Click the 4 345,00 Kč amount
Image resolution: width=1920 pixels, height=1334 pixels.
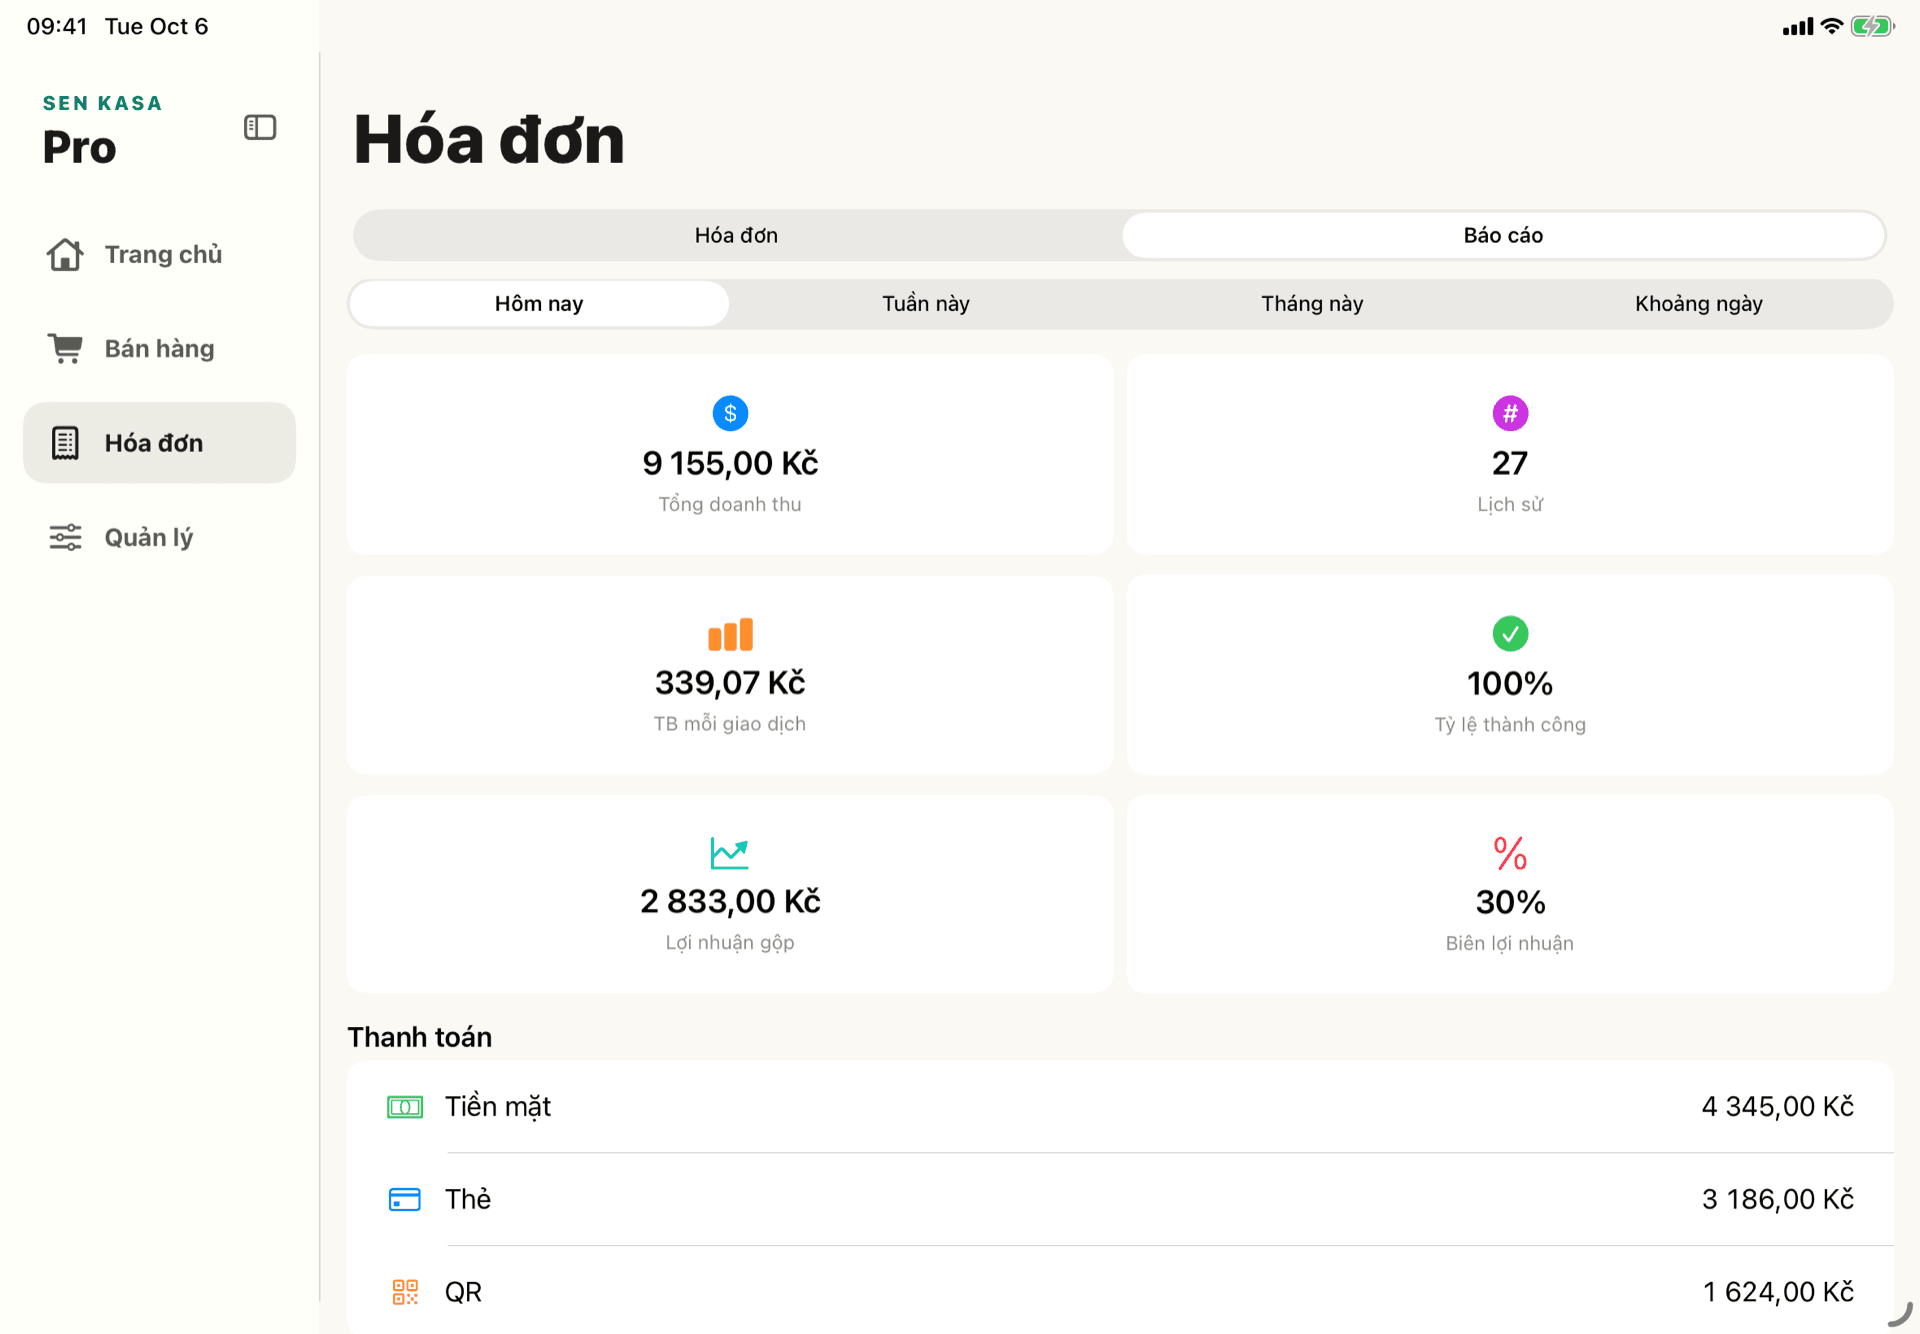[x=1778, y=1107]
